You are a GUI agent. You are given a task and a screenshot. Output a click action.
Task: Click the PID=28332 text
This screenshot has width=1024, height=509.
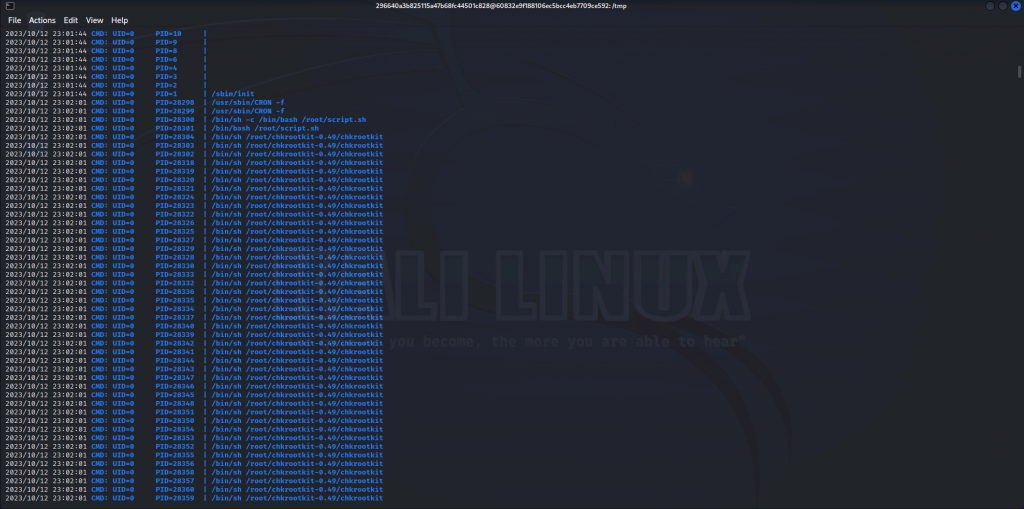(x=175, y=283)
